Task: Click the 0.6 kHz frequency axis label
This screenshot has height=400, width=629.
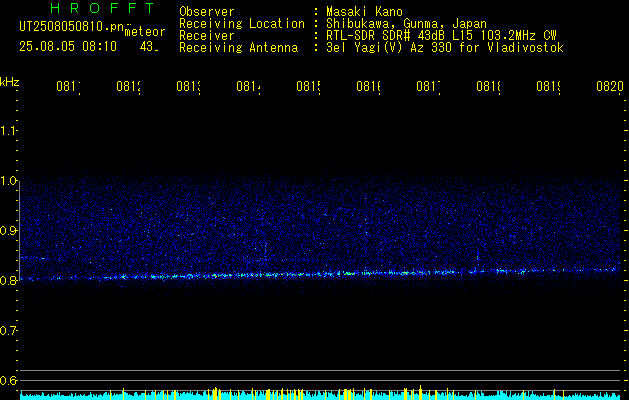Action: (x=8, y=380)
